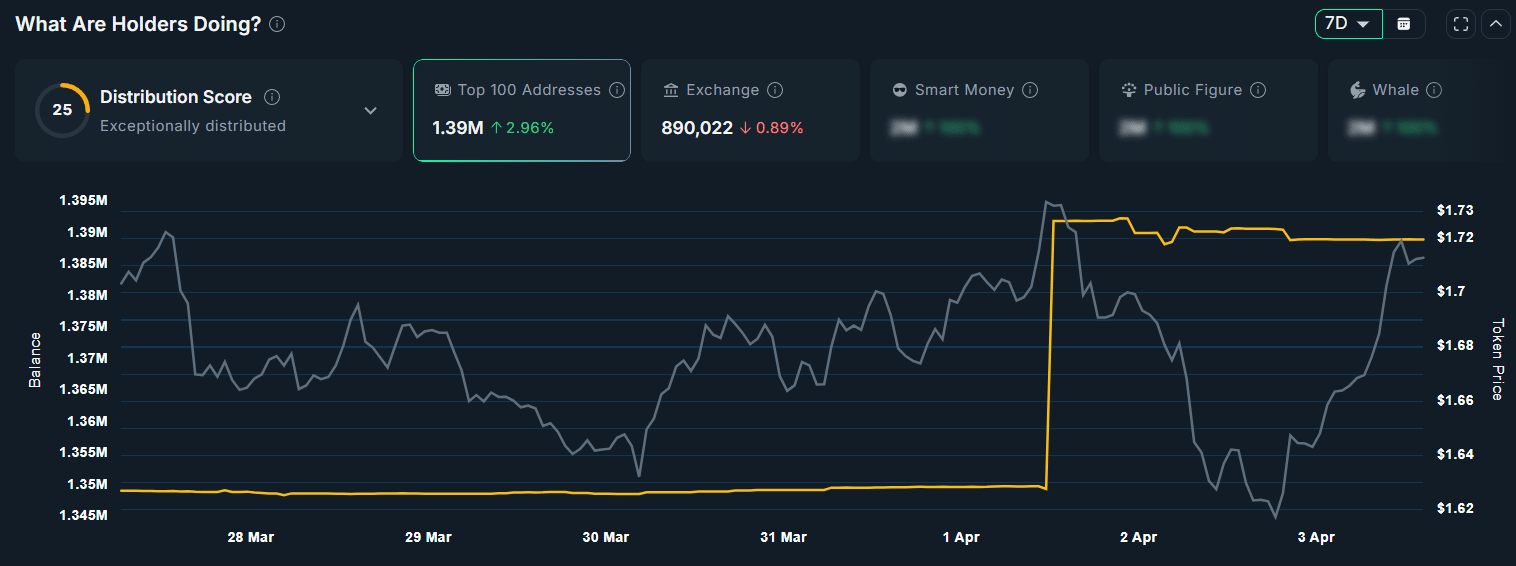Viewport: 1516px width, 566px height.
Task: Switch to the Smart Money card
Action: (978, 110)
